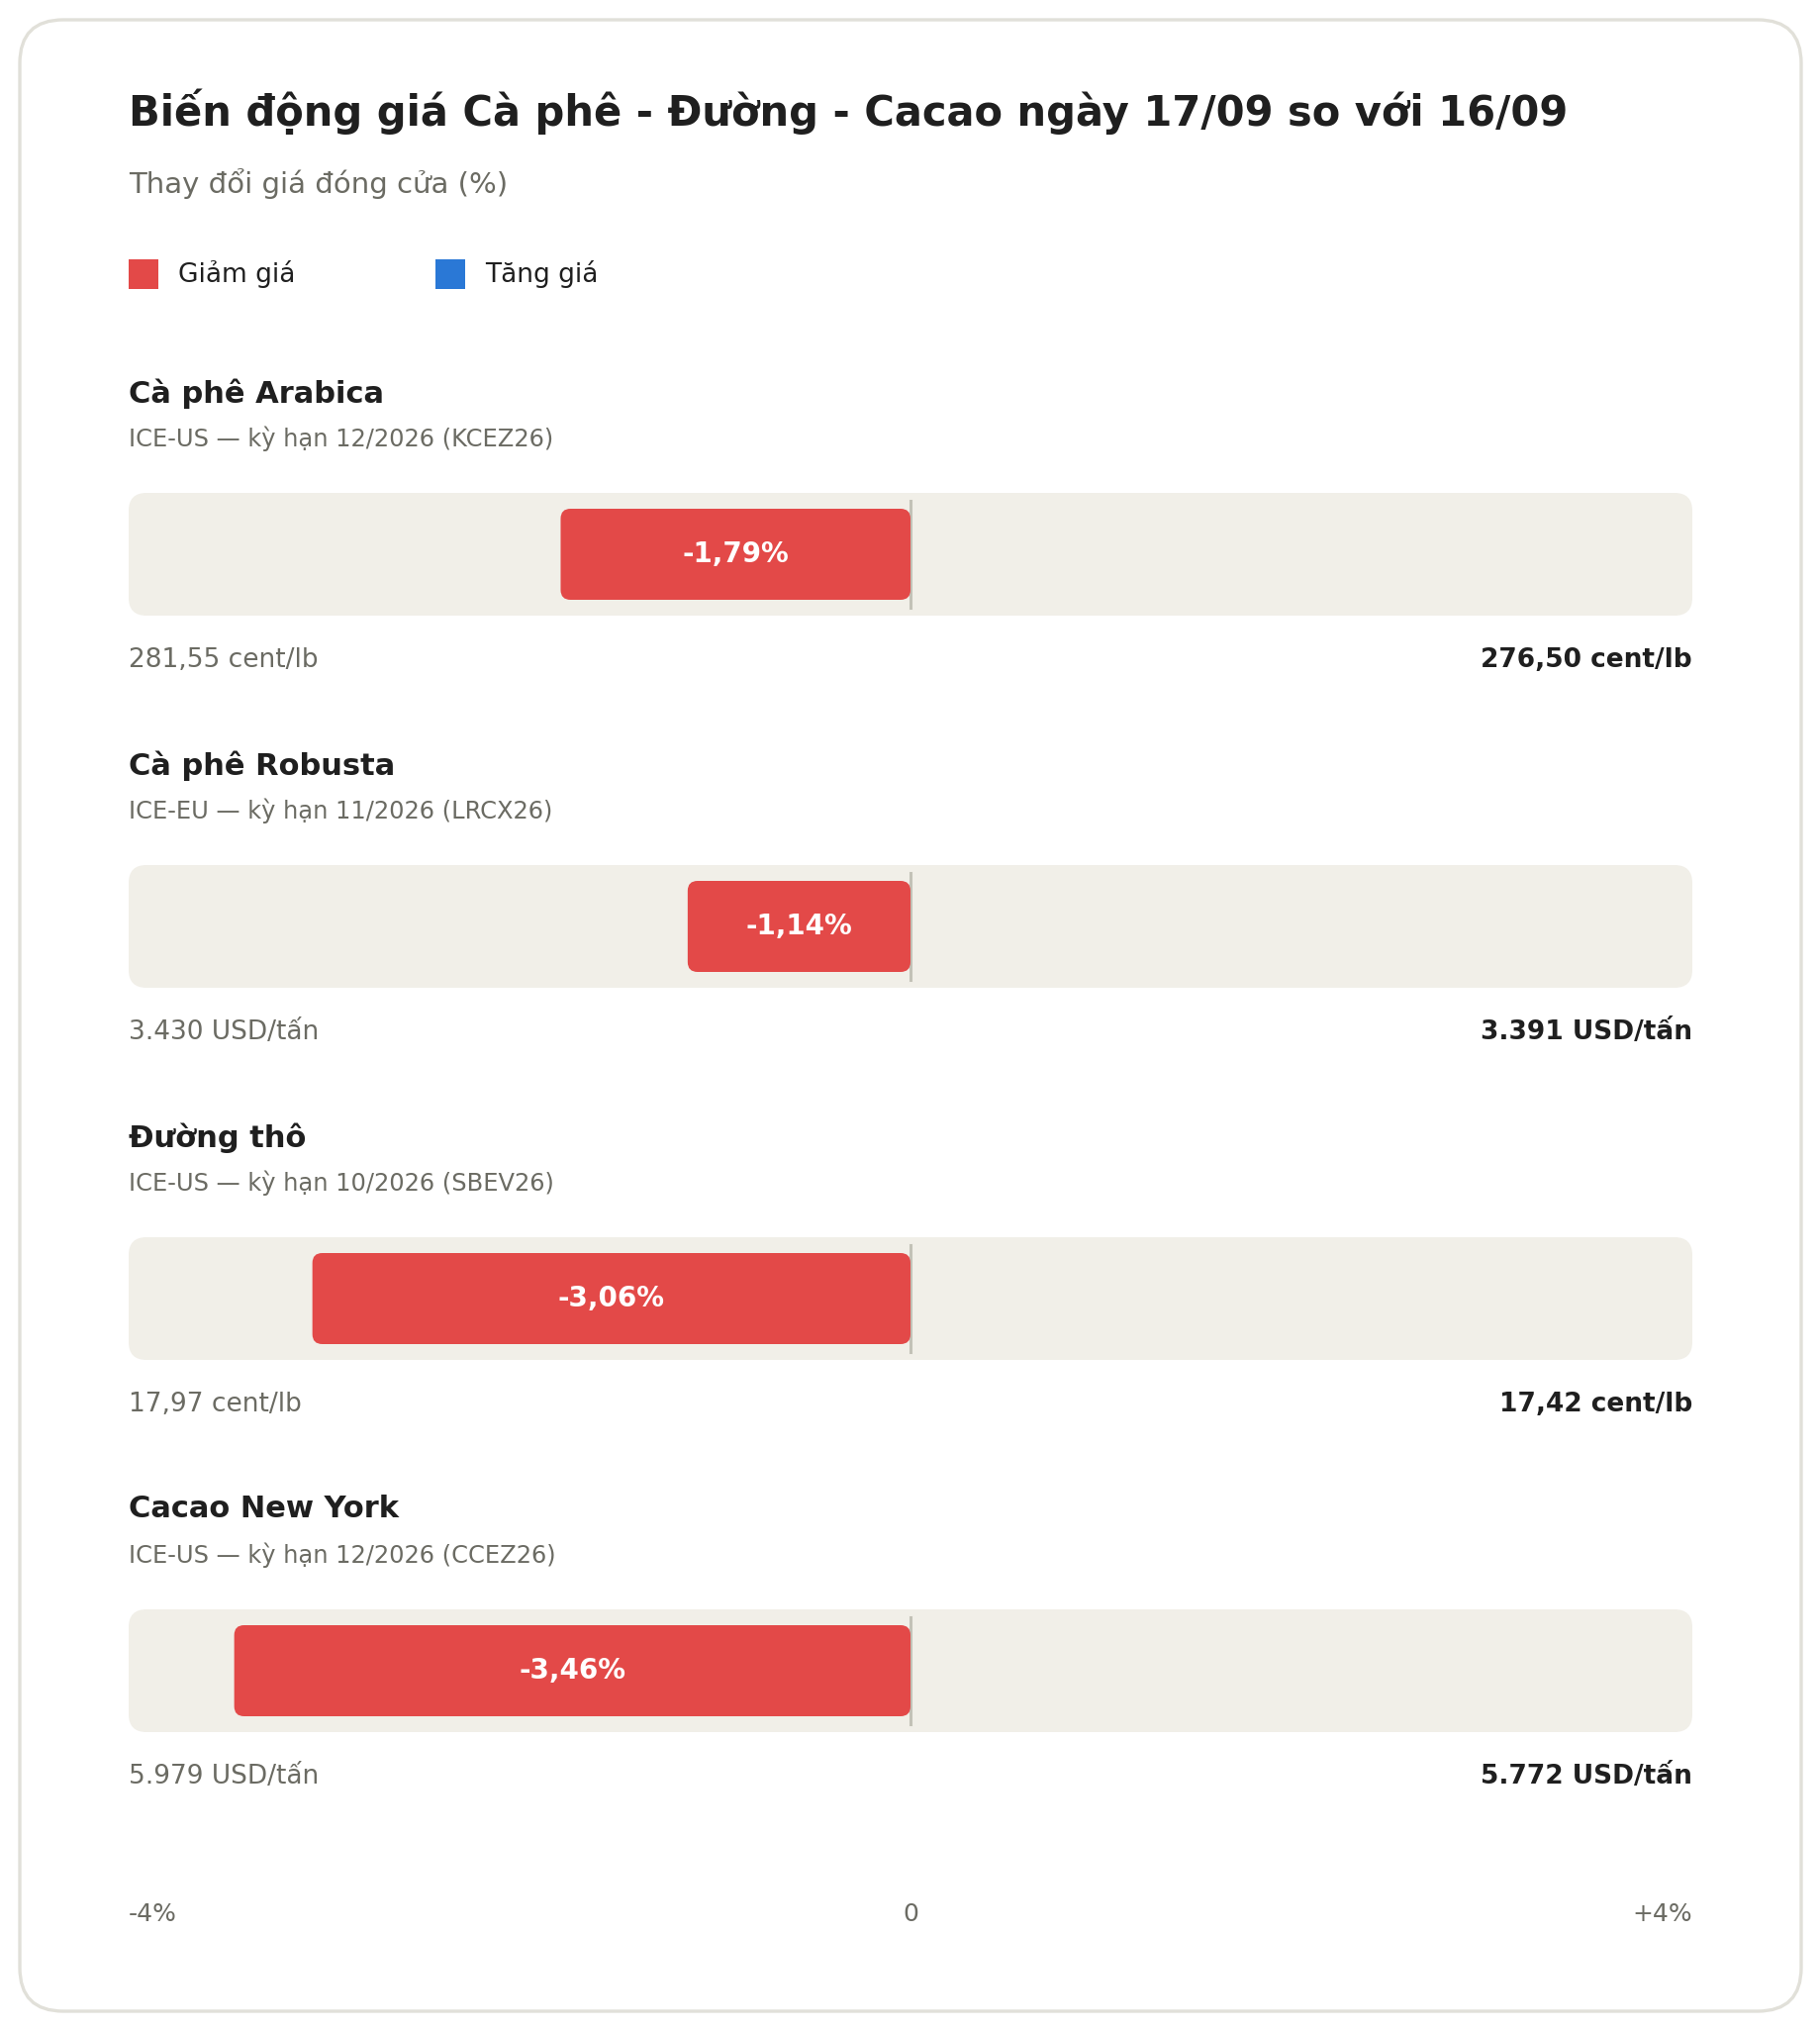Image resolution: width=1820 pixels, height=2031 pixels.
Task: Select the Tăng giá legend label
Action: [x=541, y=274]
